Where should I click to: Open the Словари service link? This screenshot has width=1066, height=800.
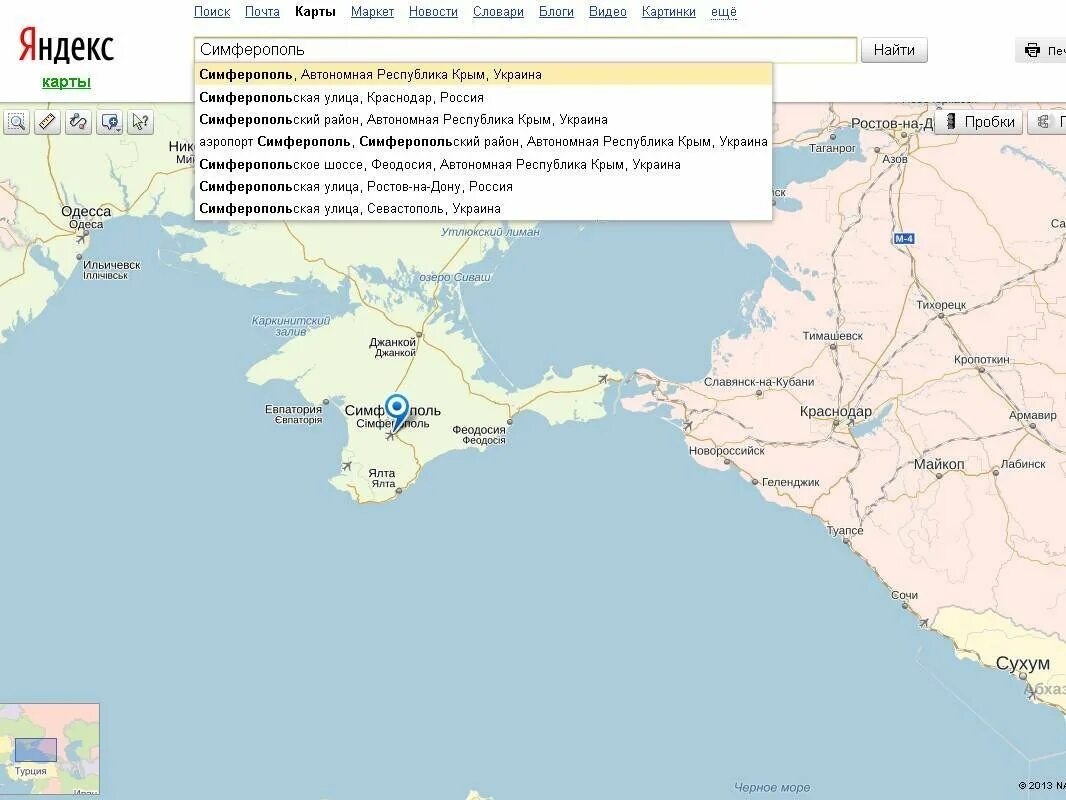[498, 12]
